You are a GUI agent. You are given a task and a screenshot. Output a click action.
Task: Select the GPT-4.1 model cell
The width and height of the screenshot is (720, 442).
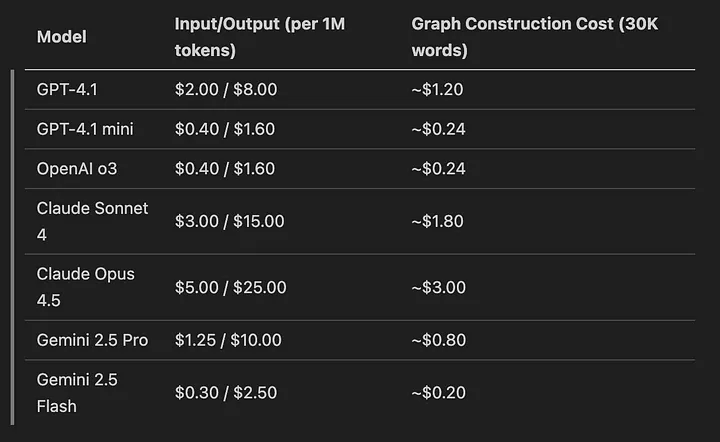point(68,89)
